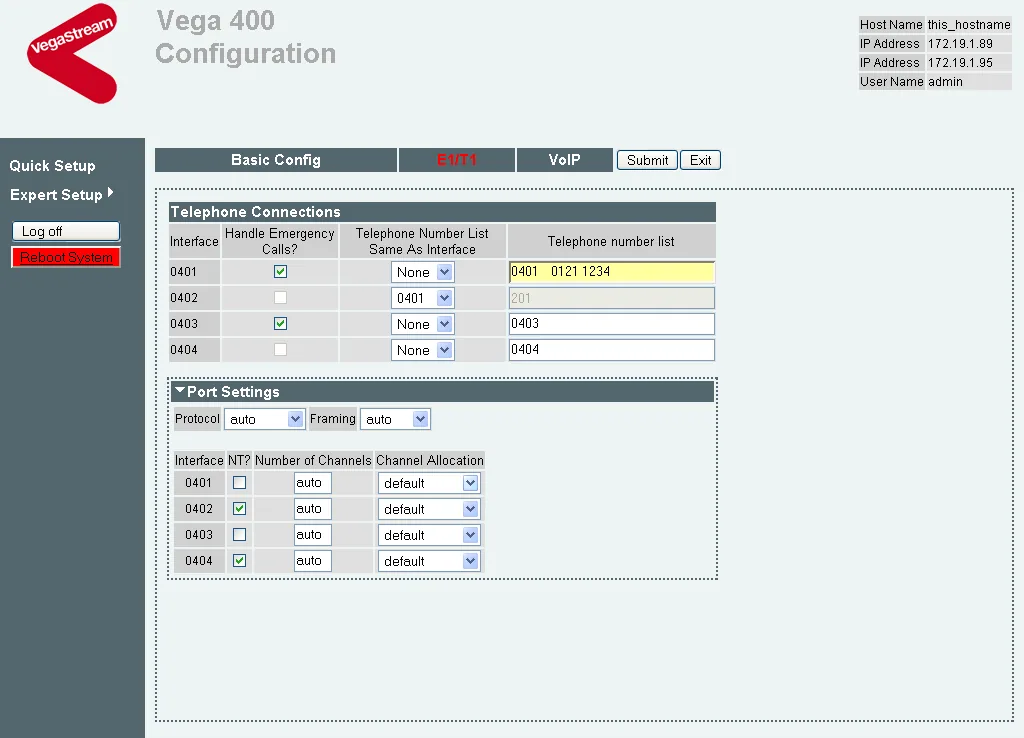Click the red Reboot System button
This screenshot has height=738, width=1024.
pos(66,257)
